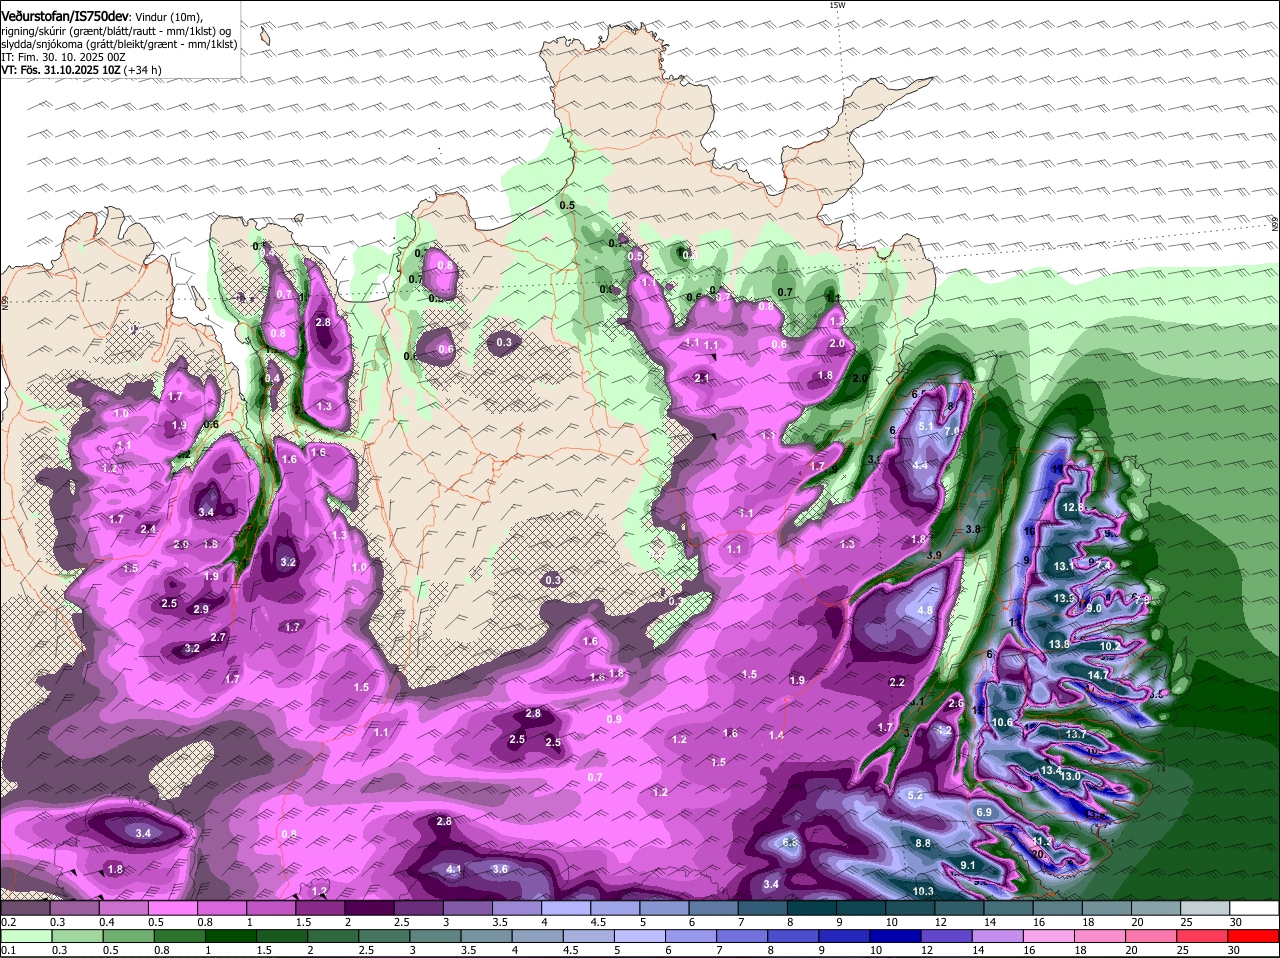
Task: Click the 9.0 precipitation value on the map
Action: [x=1094, y=608]
